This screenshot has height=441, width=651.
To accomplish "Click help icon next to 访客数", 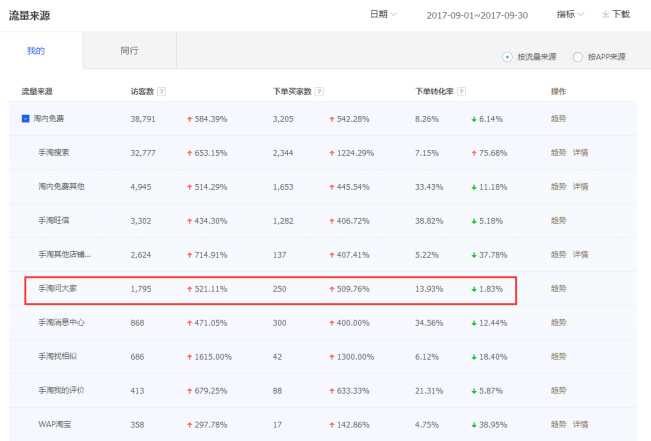I will click(x=162, y=92).
